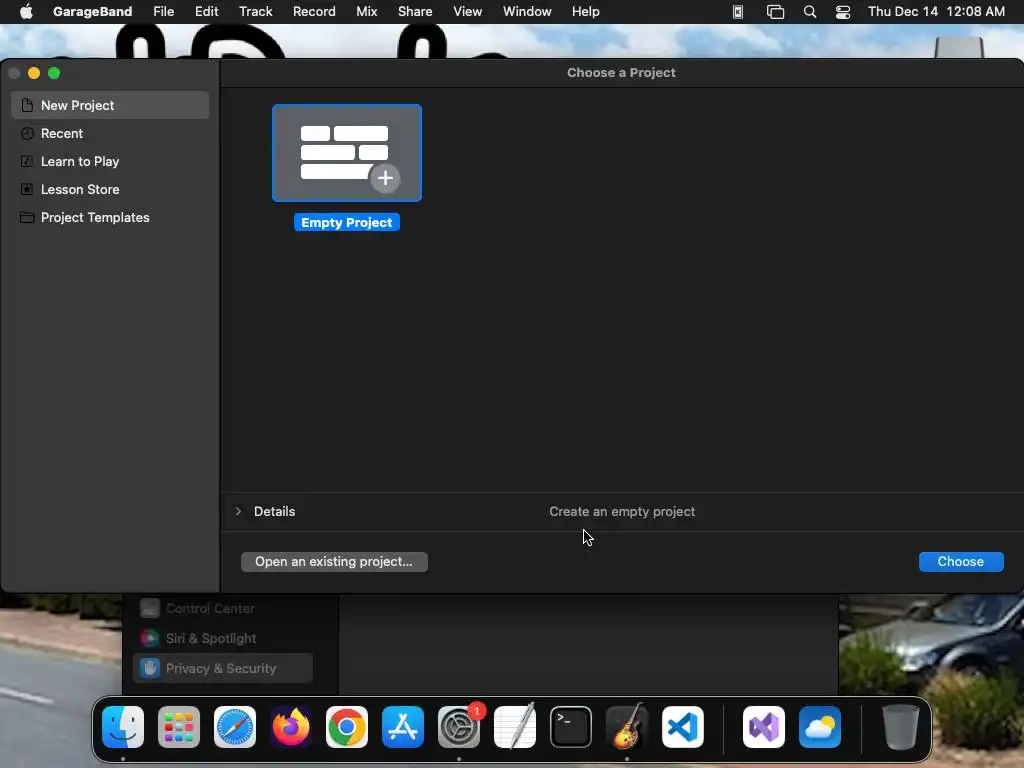This screenshot has width=1024, height=768.
Task: Open System Settings from the Dock
Action: pos(459,727)
